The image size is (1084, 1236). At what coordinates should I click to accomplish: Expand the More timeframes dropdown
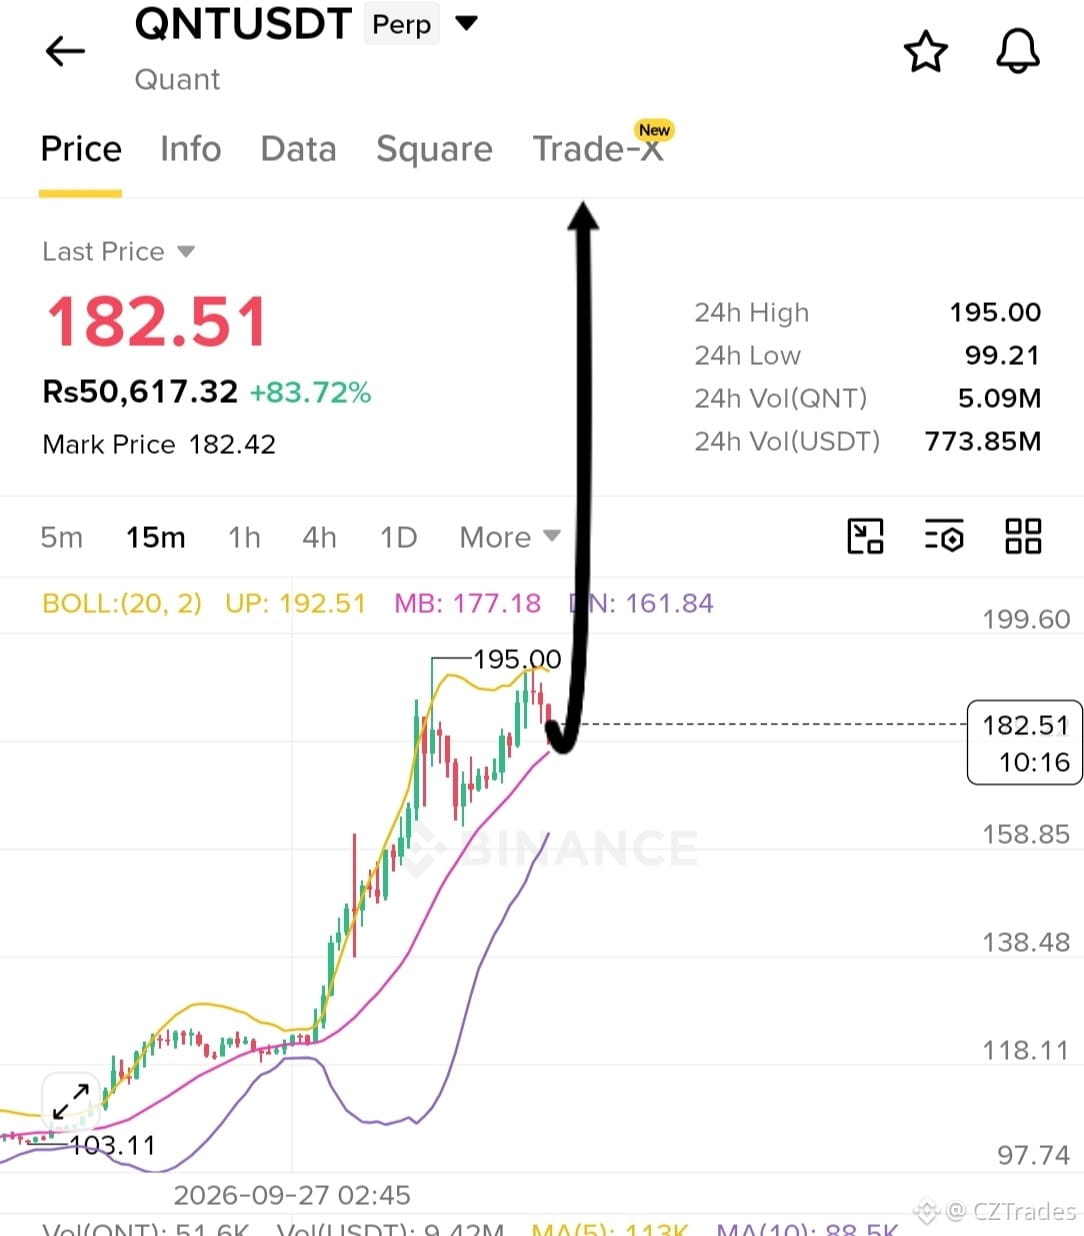pos(510,537)
